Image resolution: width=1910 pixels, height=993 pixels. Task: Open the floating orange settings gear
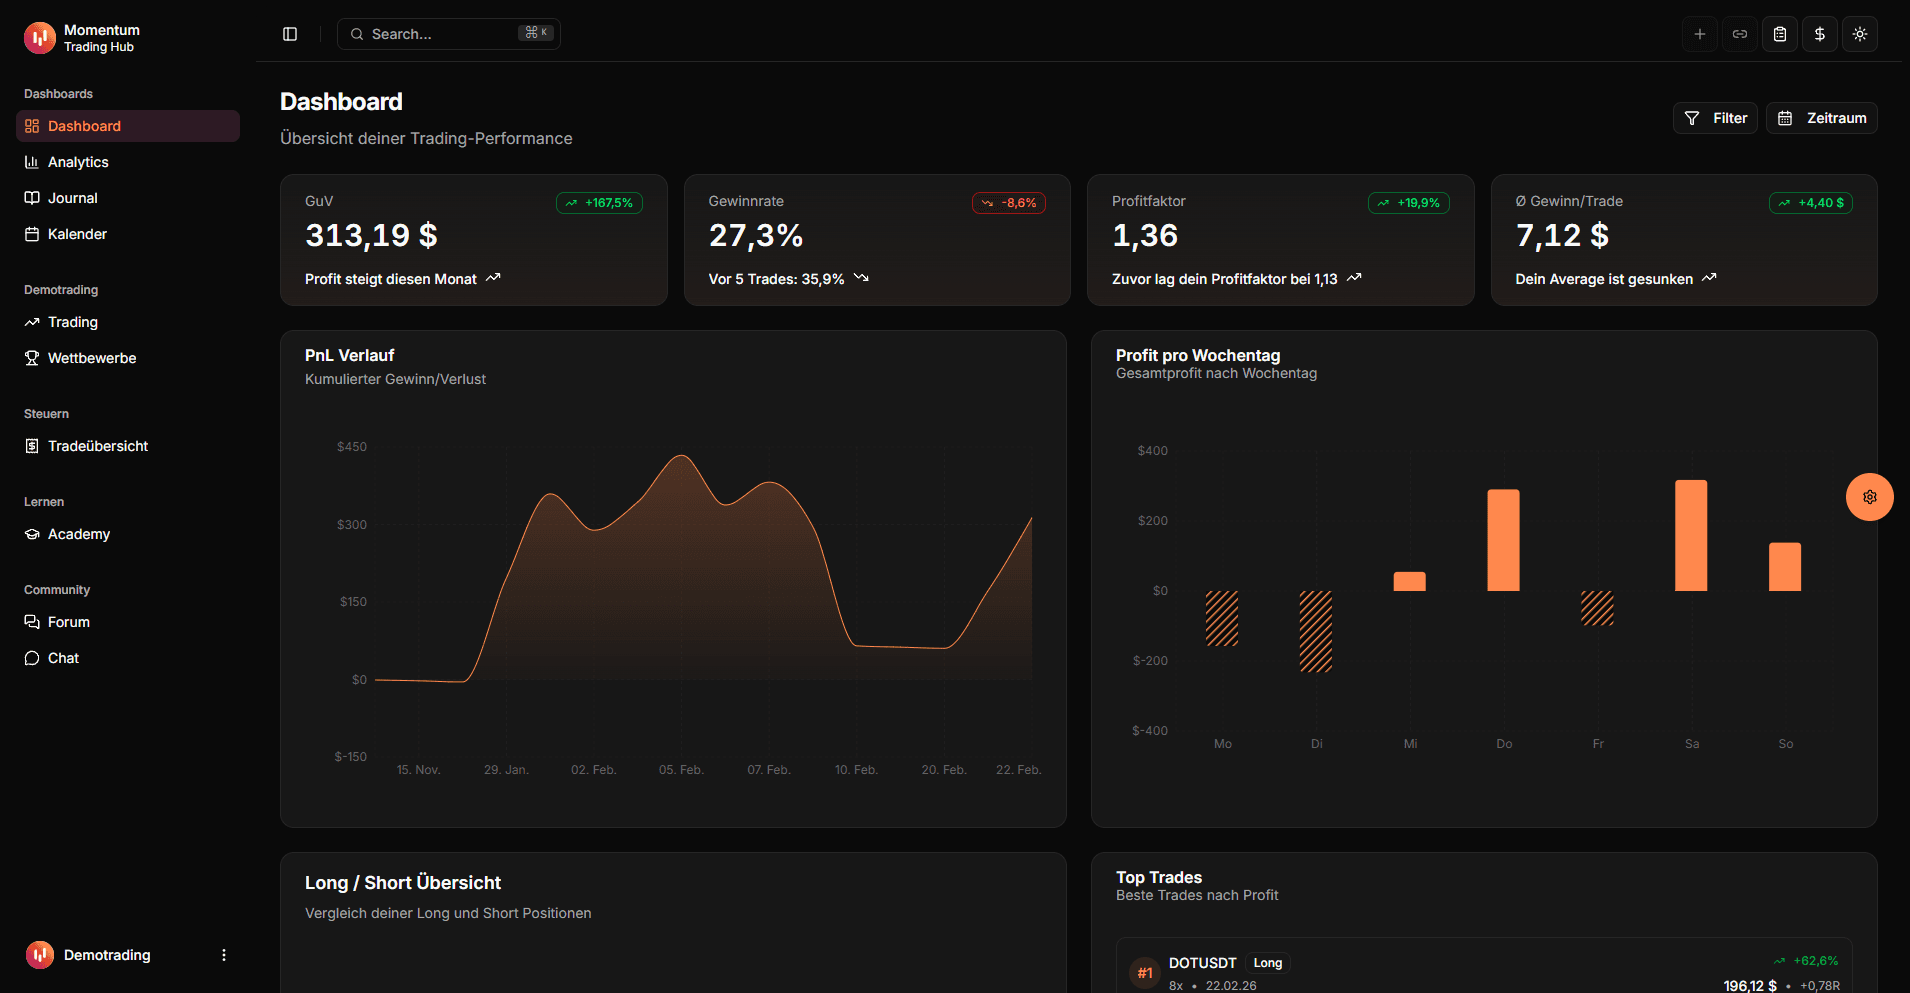pyautogui.click(x=1869, y=497)
